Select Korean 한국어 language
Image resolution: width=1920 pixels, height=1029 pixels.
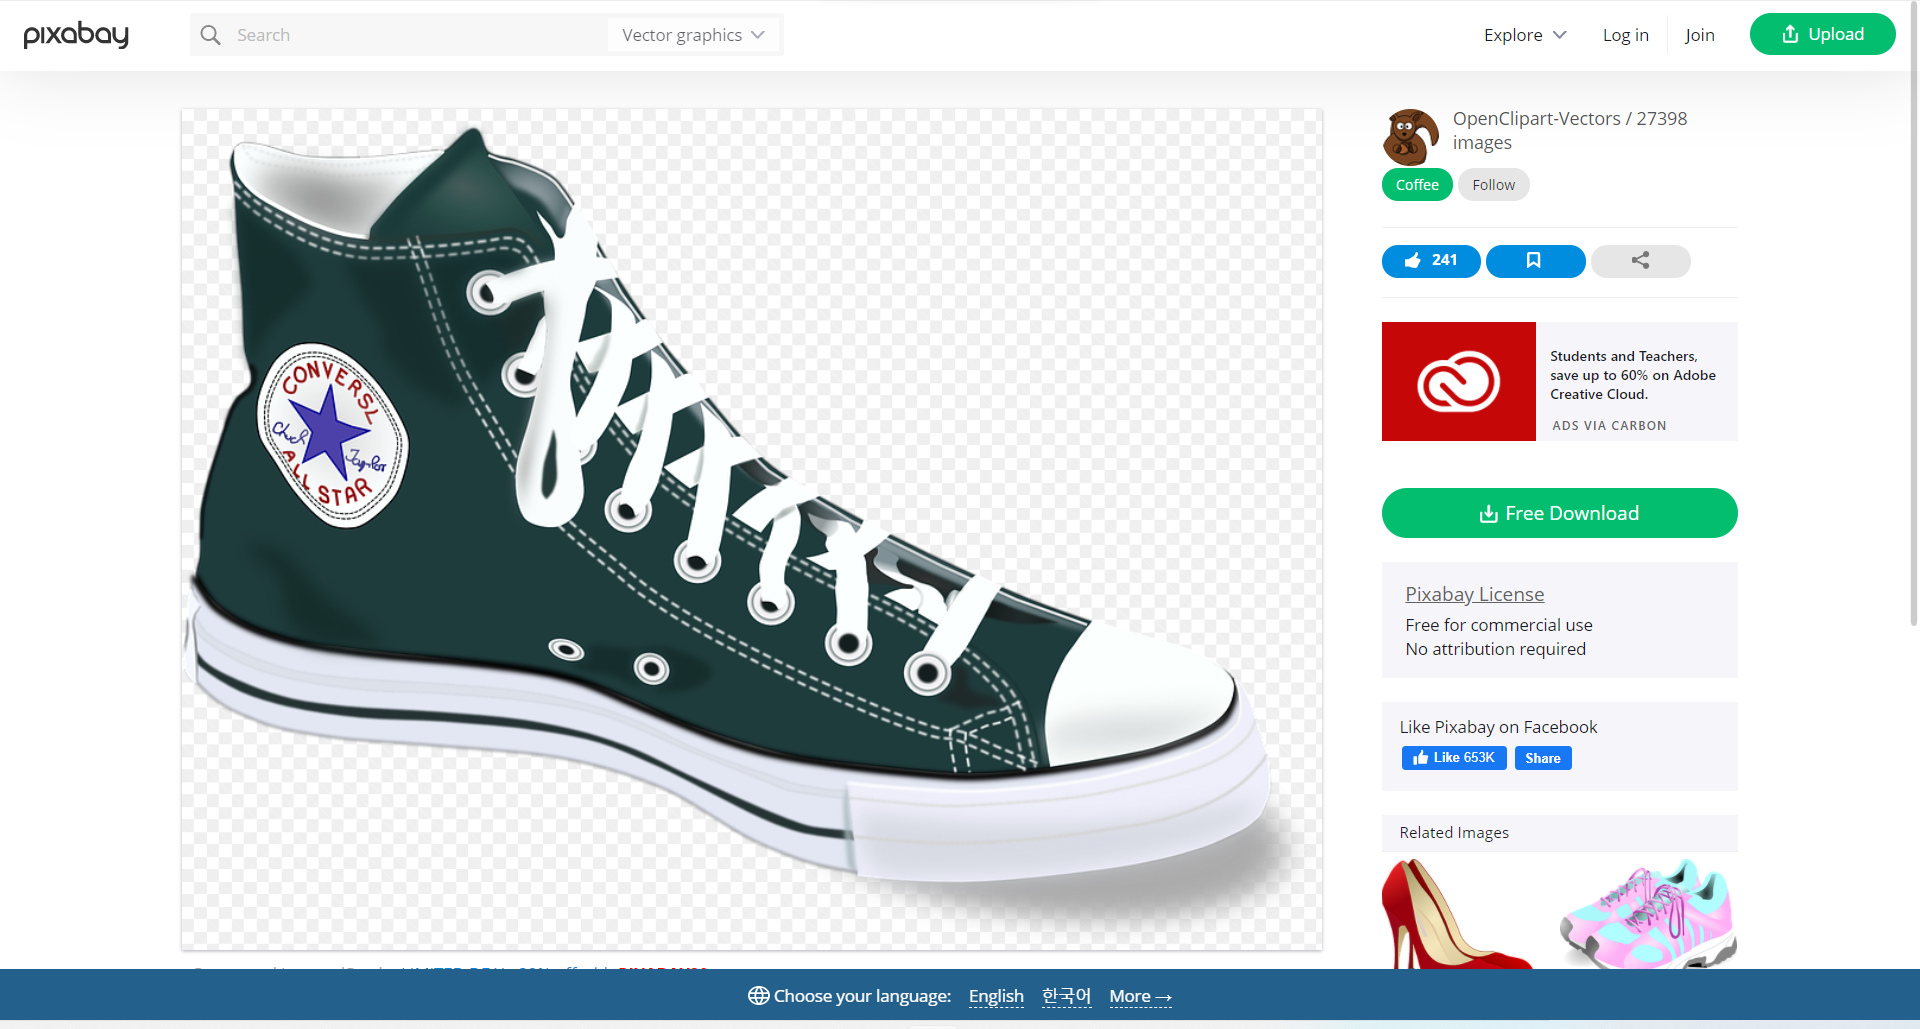1066,996
